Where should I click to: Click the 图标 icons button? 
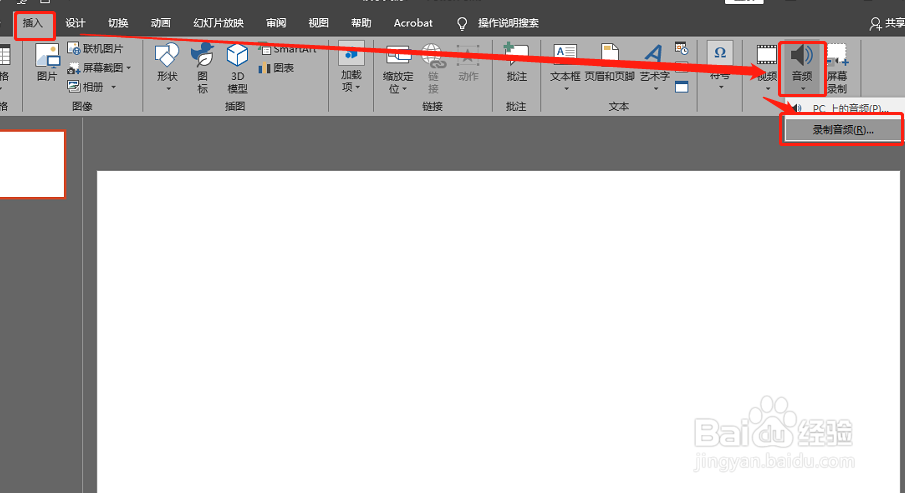[x=203, y=67]
